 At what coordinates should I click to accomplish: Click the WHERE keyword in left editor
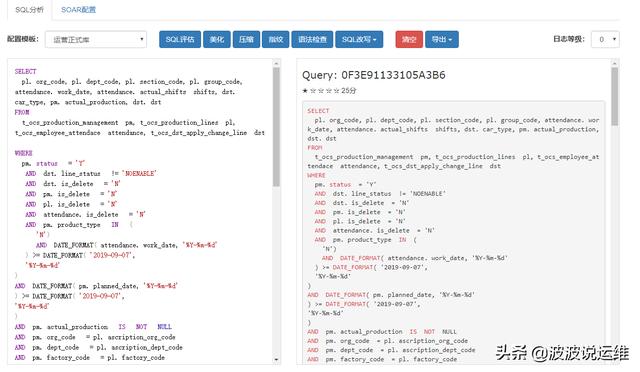point(23,153)
